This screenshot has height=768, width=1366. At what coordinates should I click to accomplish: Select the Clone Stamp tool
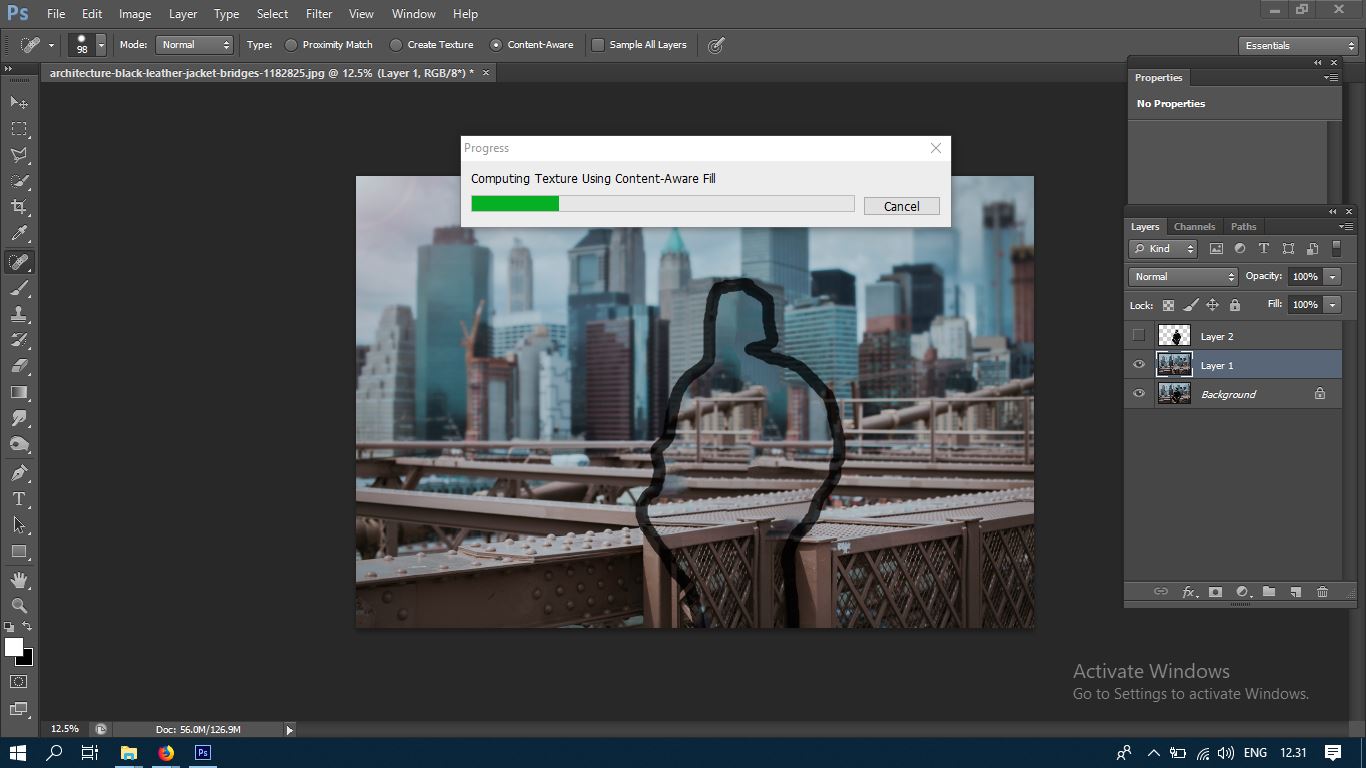(19, 314)
